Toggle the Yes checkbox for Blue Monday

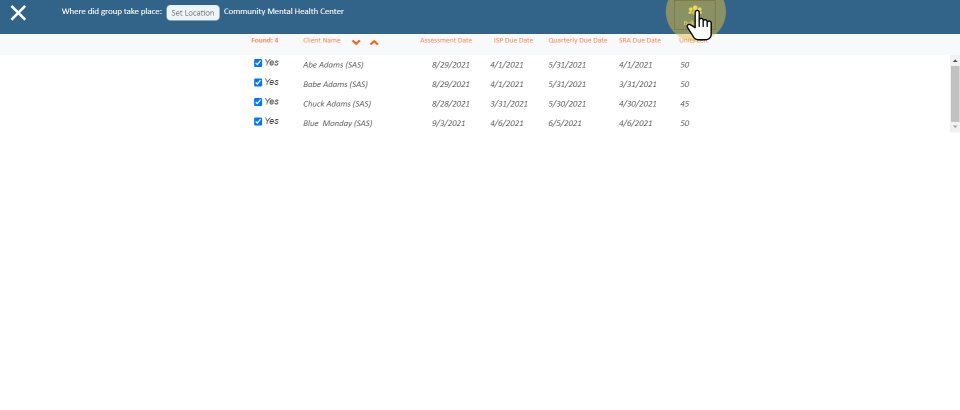coord(258,121)
